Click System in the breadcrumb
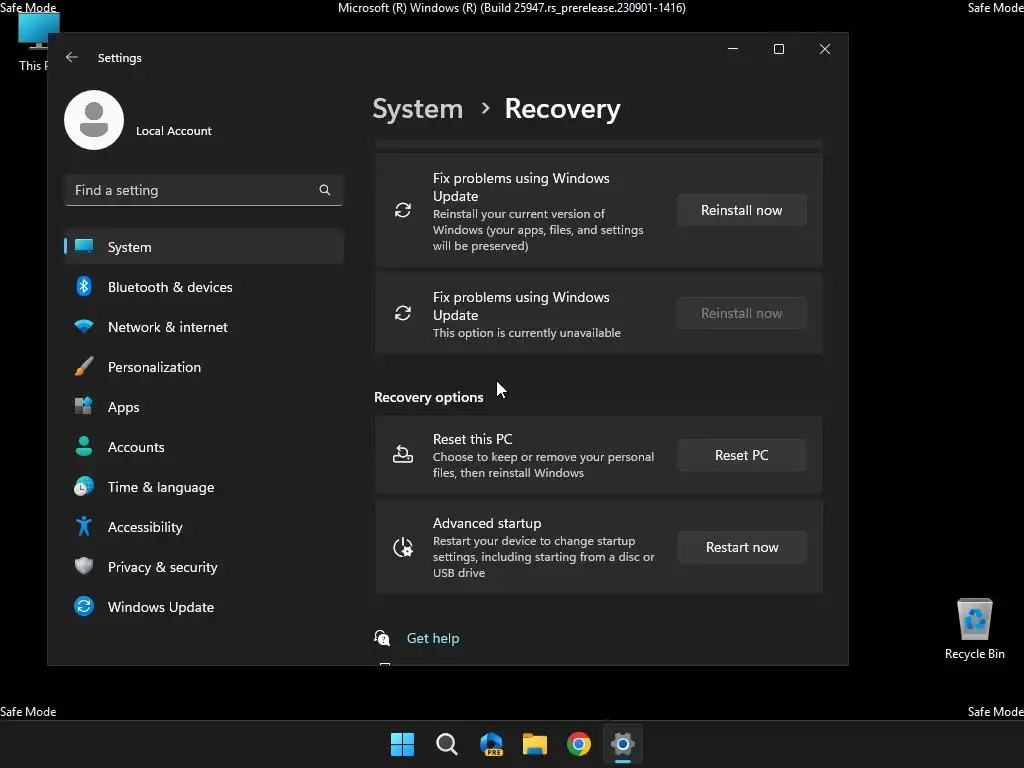 coord(417,108)
